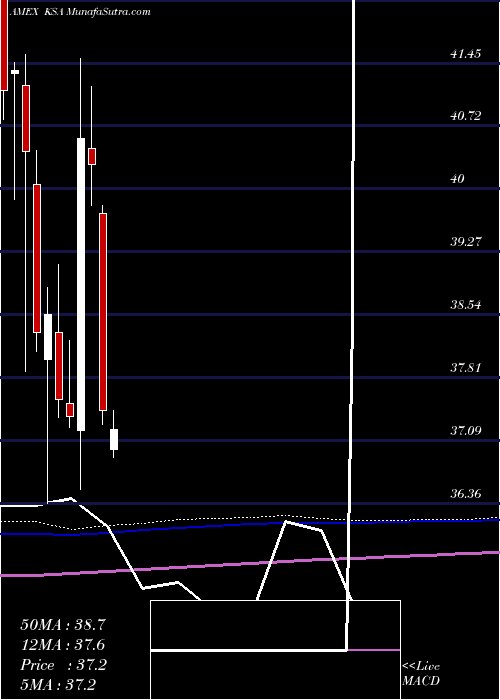Viewport: 500px width, 700px height.
Task: Click the AMEX KSA MunafaSutra.com title text
Action: (79, 12)
